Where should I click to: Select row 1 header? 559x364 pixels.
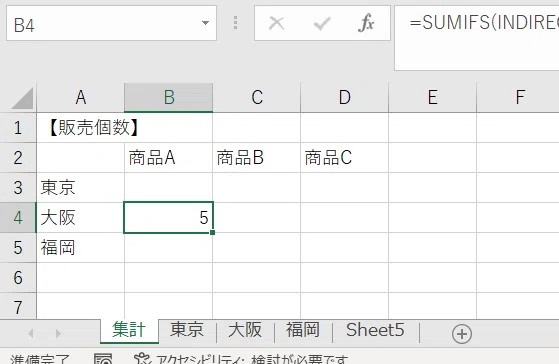pos(18,128)
